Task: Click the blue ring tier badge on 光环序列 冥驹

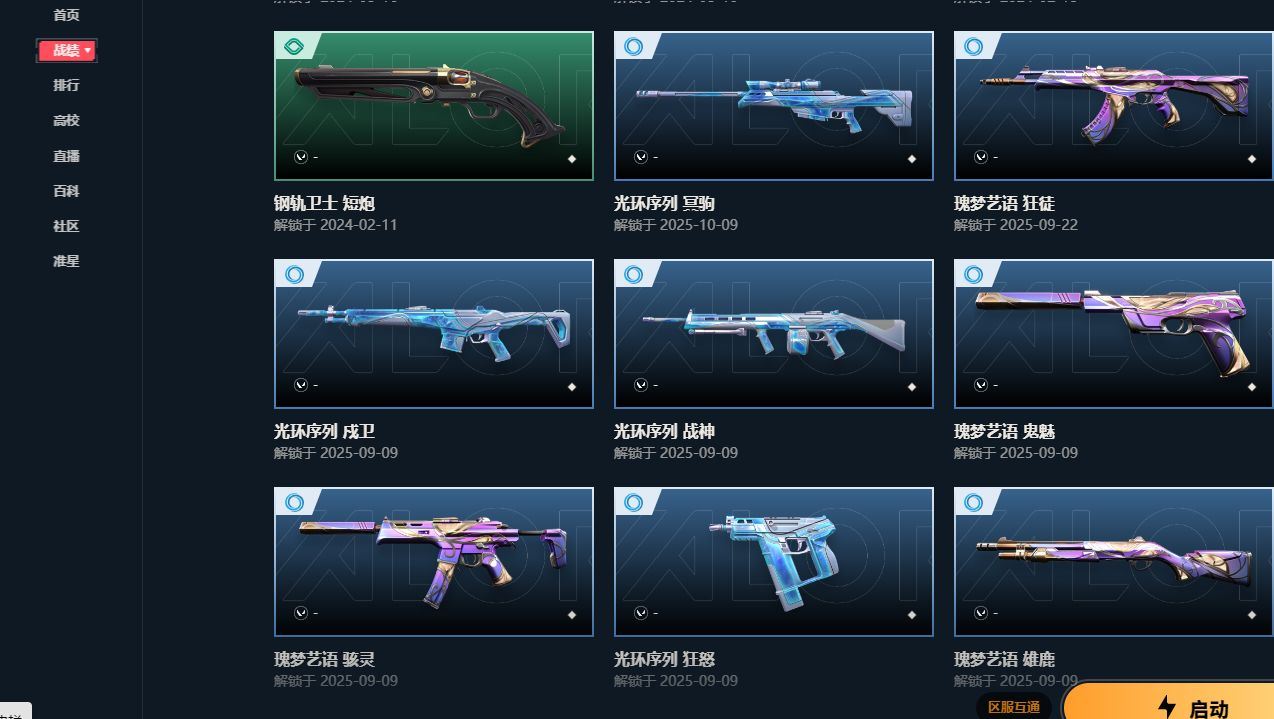Action: 634,46
